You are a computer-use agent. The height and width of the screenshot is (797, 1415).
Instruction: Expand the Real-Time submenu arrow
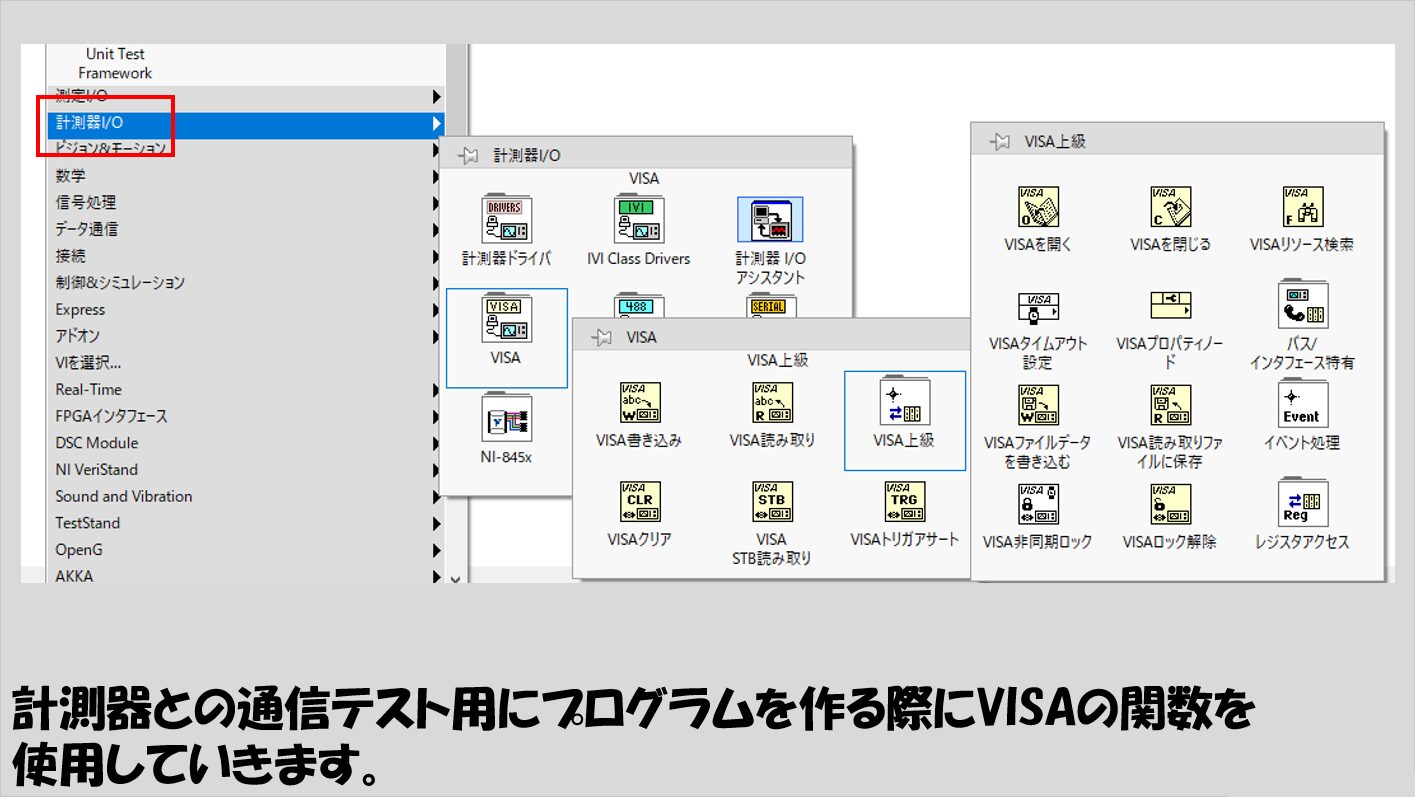[x=436, y=390]
